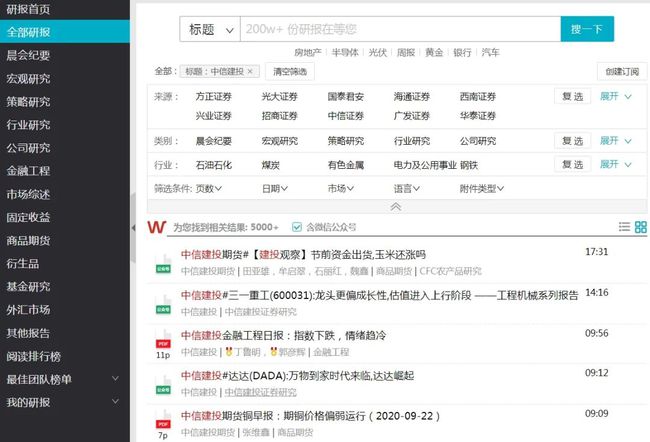Open 阅读排行榜 in the sidebar

(x=34, y=356)
